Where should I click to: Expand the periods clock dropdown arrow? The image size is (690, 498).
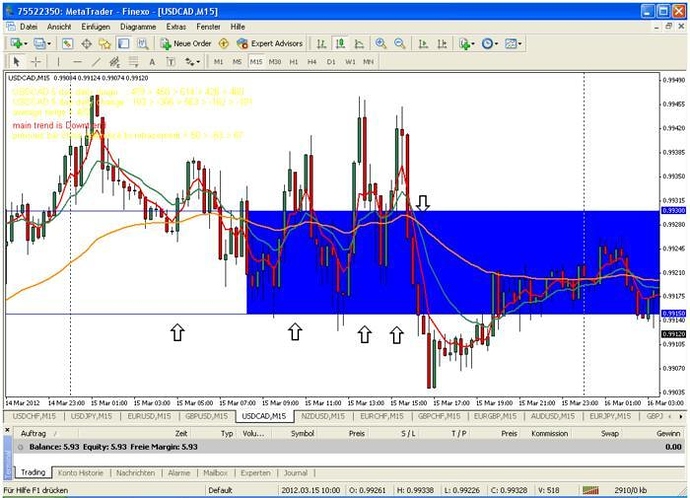(x=496, y=44)
